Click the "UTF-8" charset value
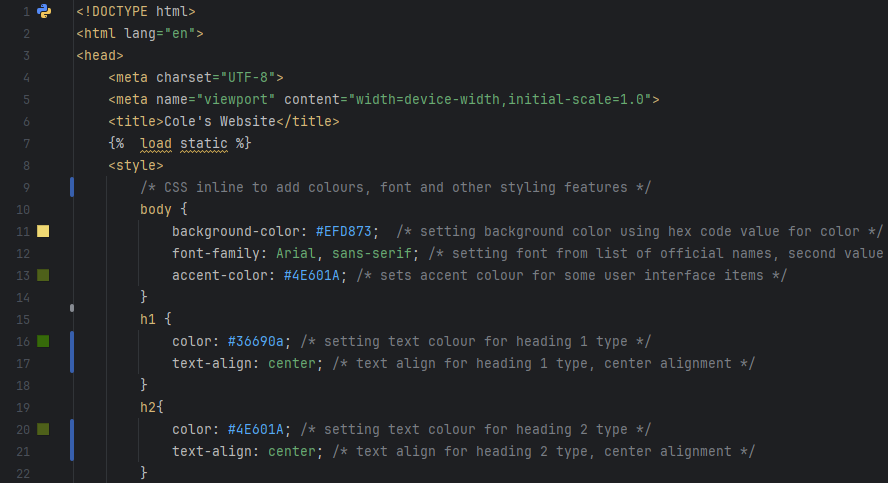 coord(252,77)
